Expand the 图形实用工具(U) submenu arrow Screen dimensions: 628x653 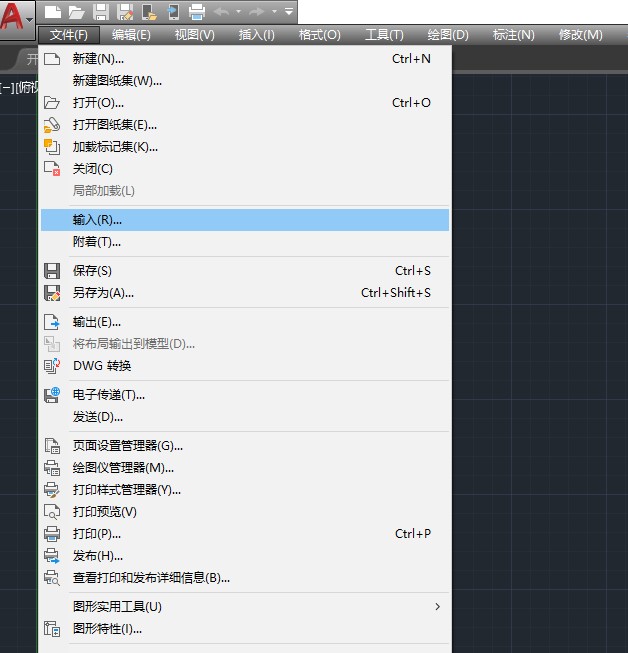[x=437, y=606]
